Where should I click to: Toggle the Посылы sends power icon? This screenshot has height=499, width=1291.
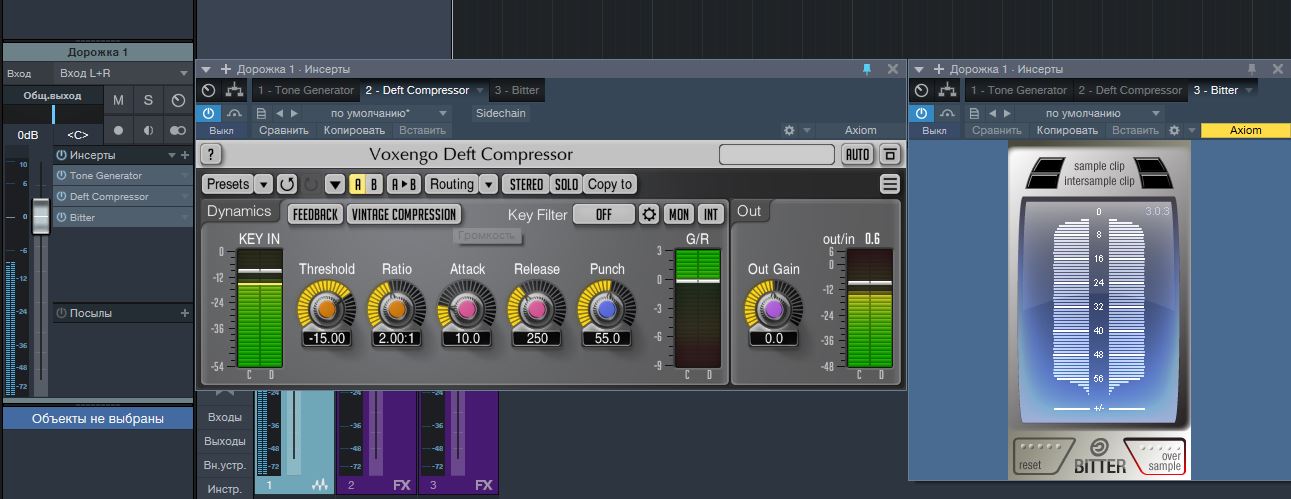61,313
